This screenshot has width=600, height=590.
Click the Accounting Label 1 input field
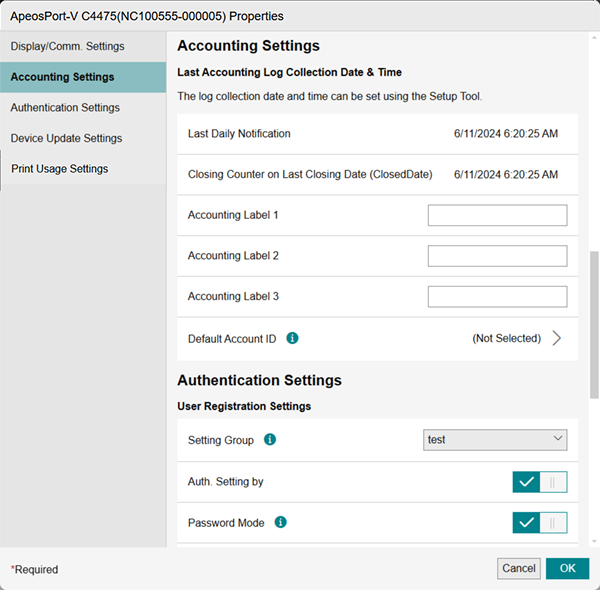pos(497,215)
